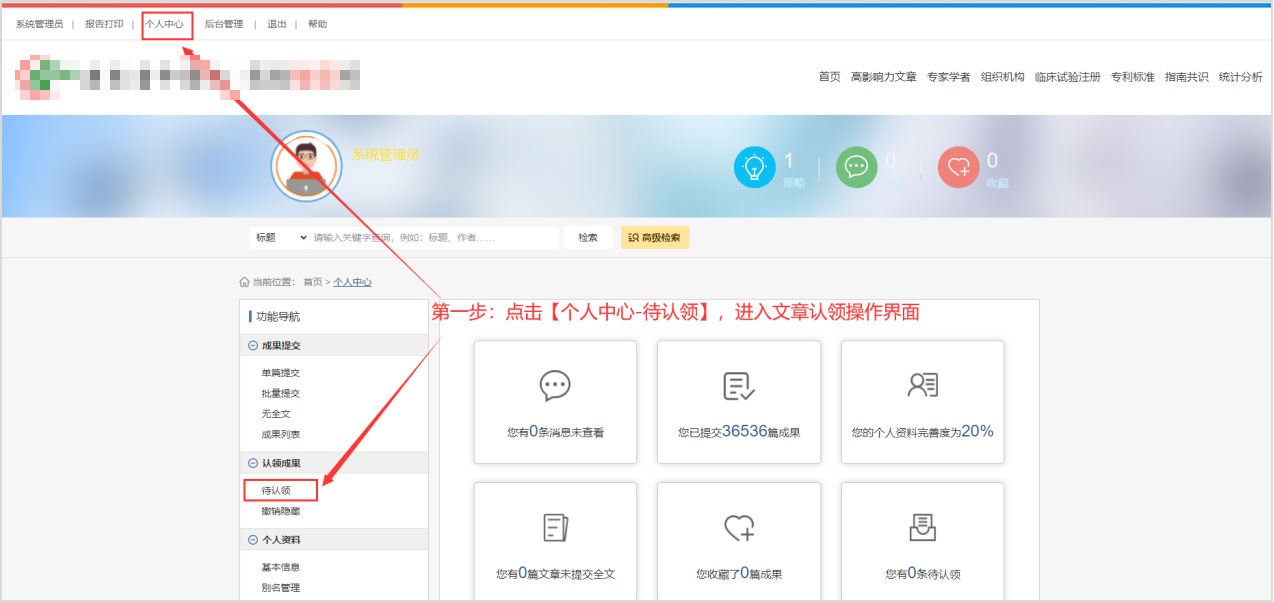The width and height of the screenshot is (1274, 602).
Task: Click the 检索 search button
Action: tap(588, 238)
